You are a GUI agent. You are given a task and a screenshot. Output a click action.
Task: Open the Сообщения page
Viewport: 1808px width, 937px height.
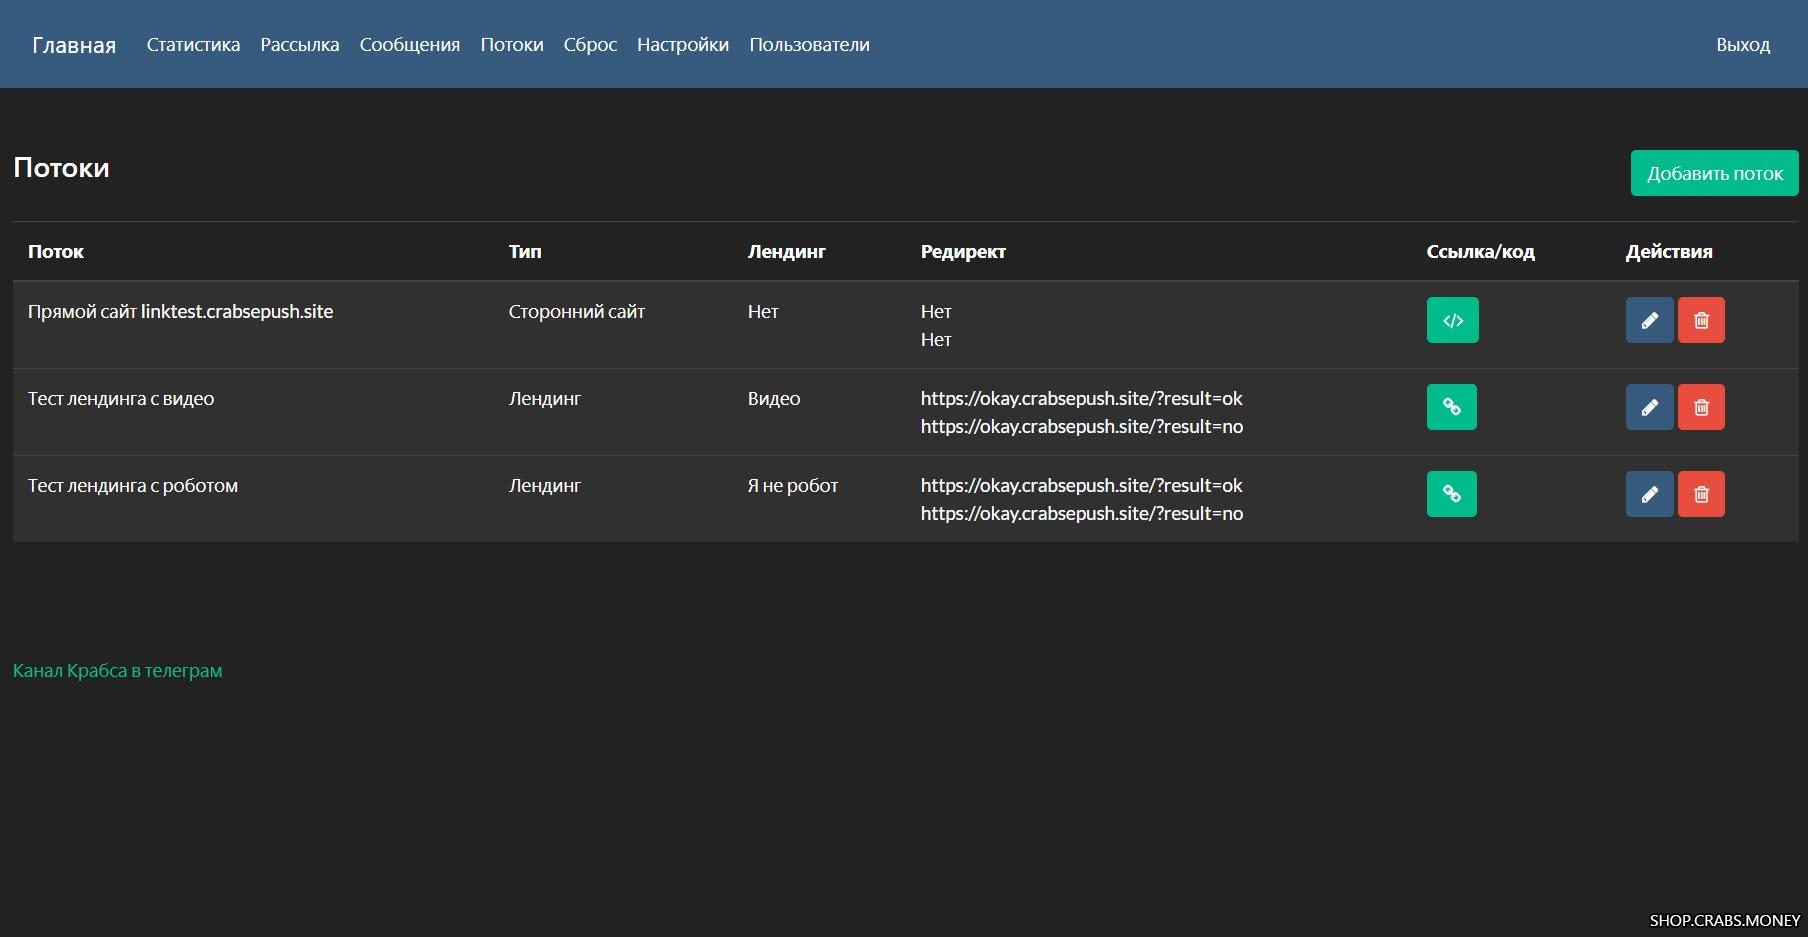tap(410, 45)
